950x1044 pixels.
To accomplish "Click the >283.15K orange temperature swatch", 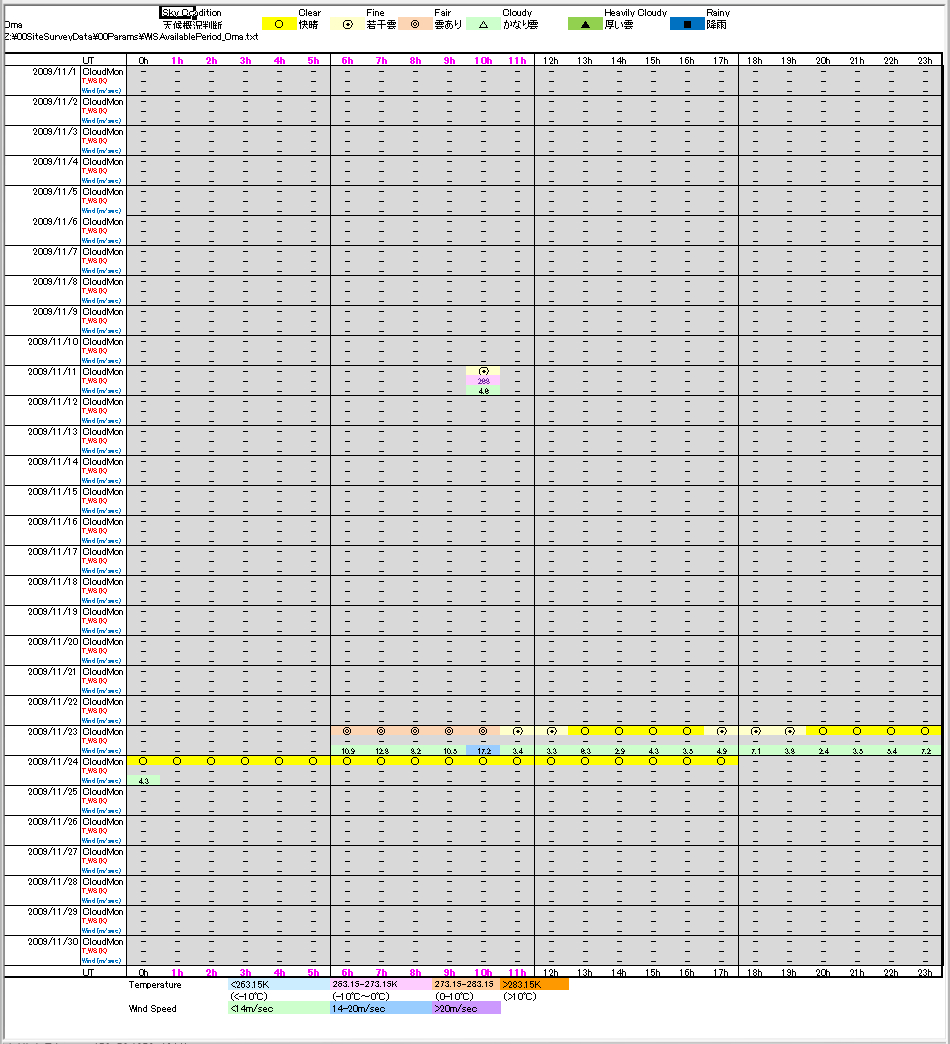I will click(534, 984).
